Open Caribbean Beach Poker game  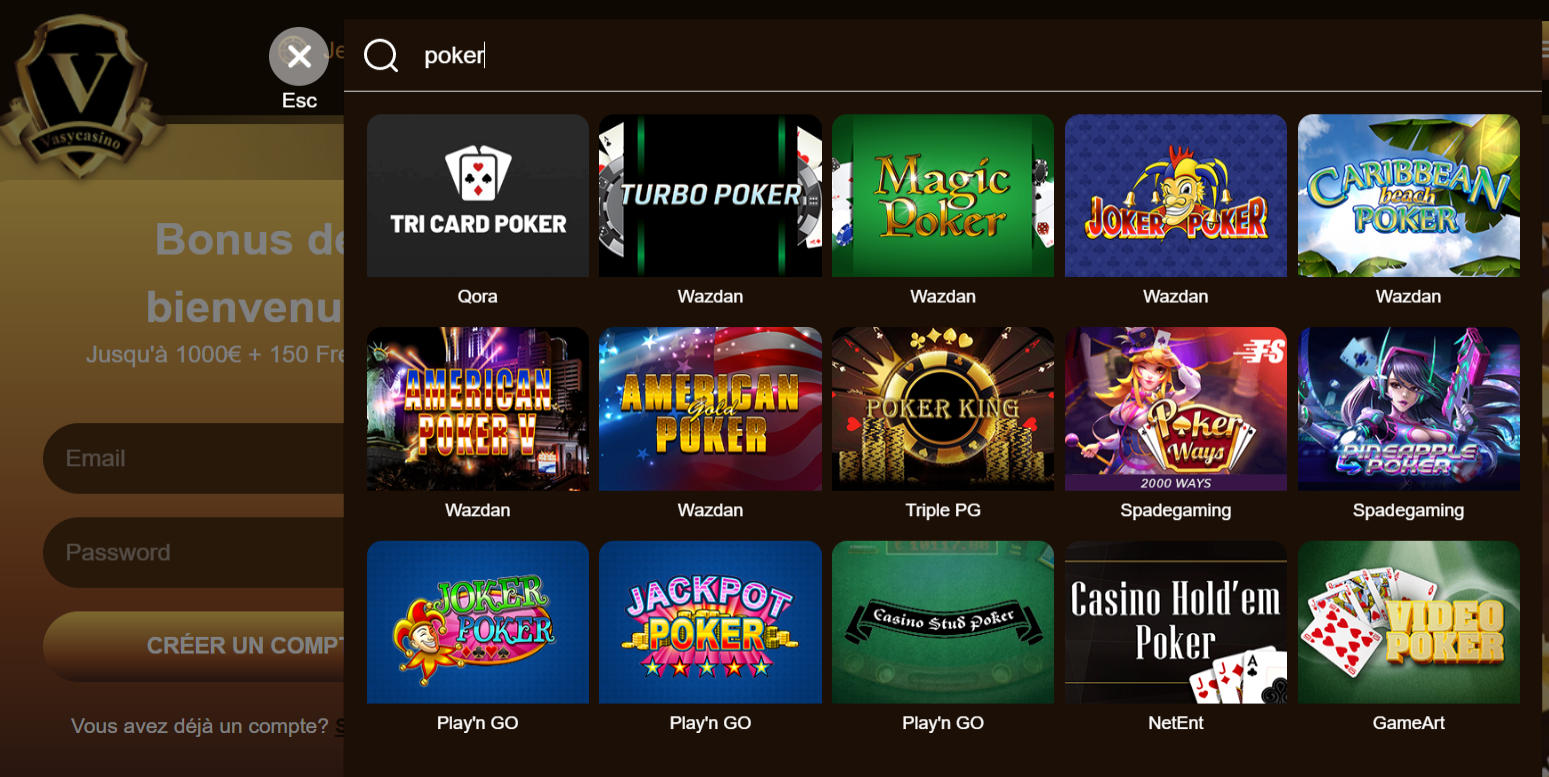1409,196
